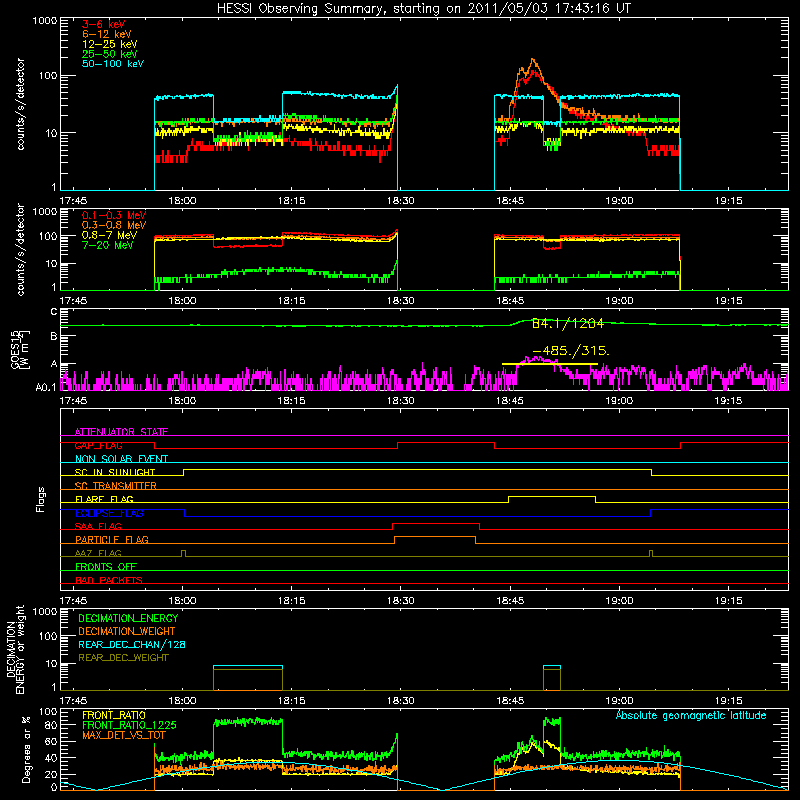800x800 pixels.
Task: Click the raised SAA_FLAG segment after 18:30
Action: click(x=436, y=523)
